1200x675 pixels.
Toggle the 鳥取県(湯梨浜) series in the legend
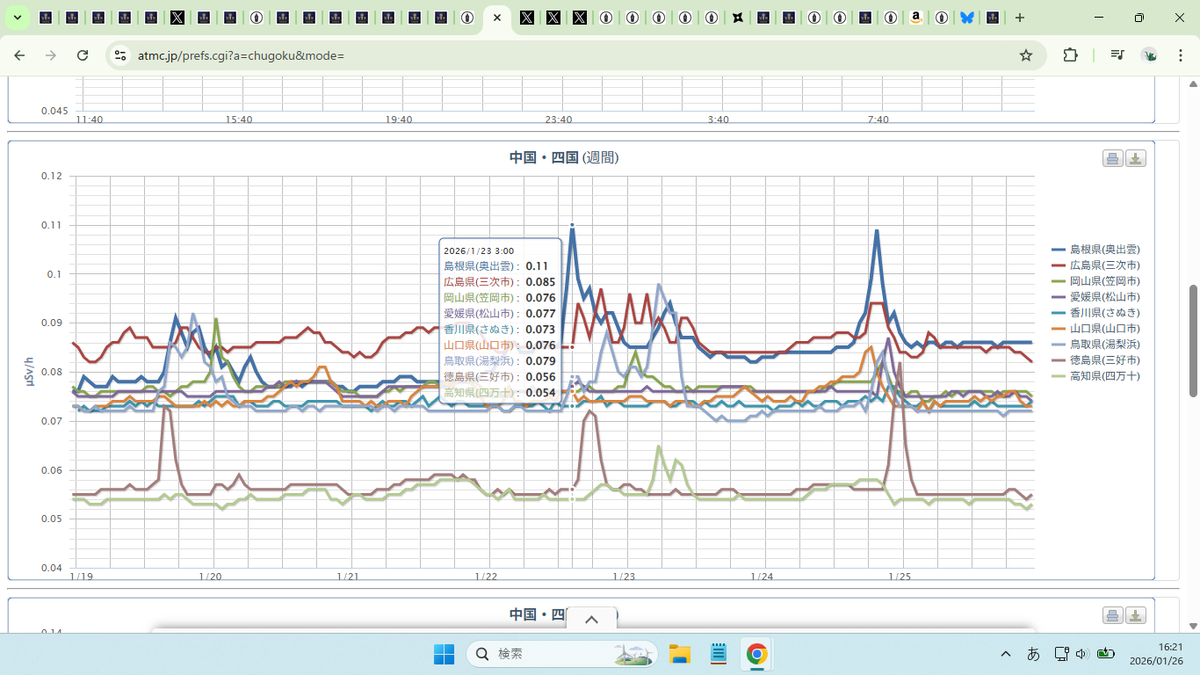point(1096,344)
